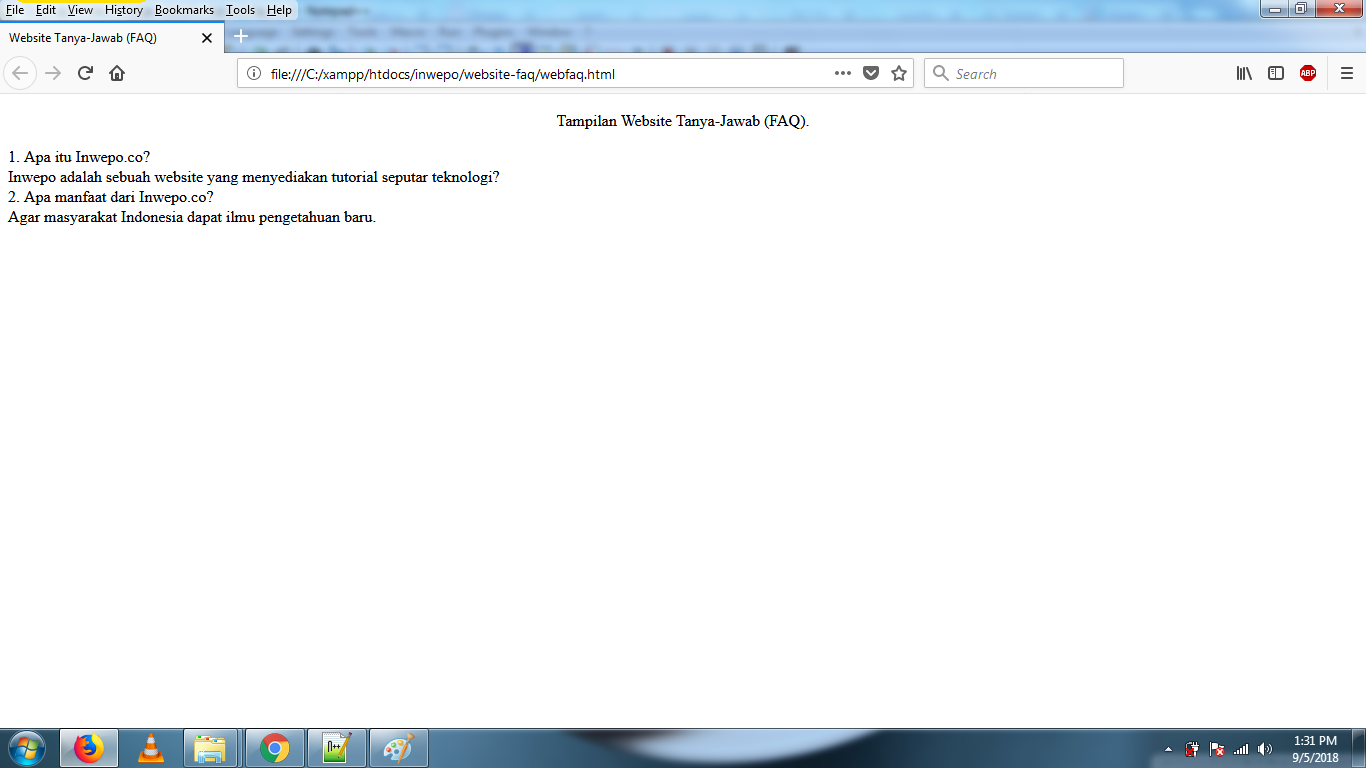The image size is (1366, 768).
Task: Open the File menu
Action: 15,10
